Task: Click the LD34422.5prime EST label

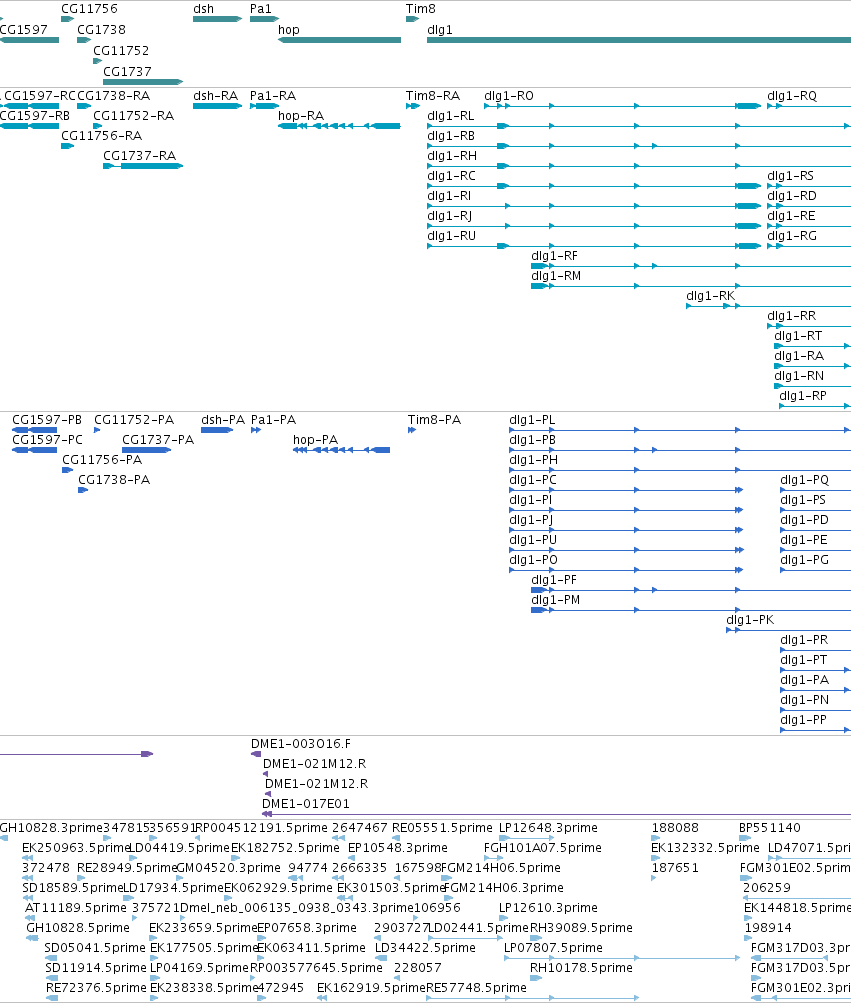Action: [x=426, y=948]
